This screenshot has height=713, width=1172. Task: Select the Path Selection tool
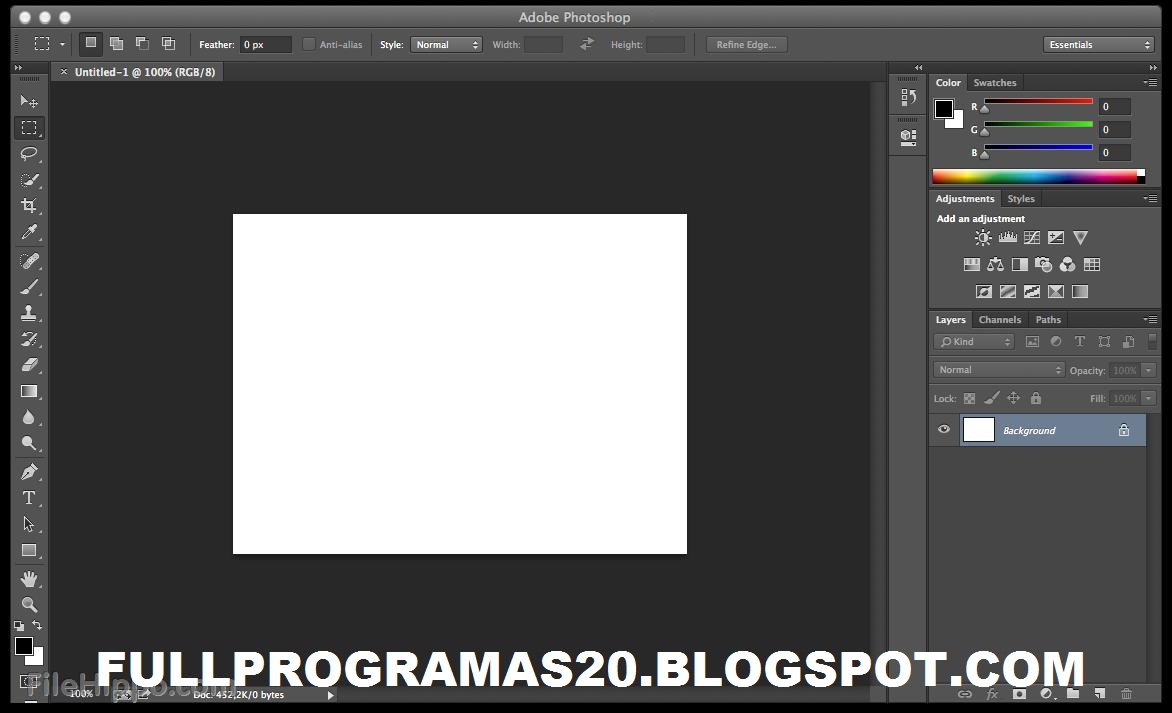point(29,524)
